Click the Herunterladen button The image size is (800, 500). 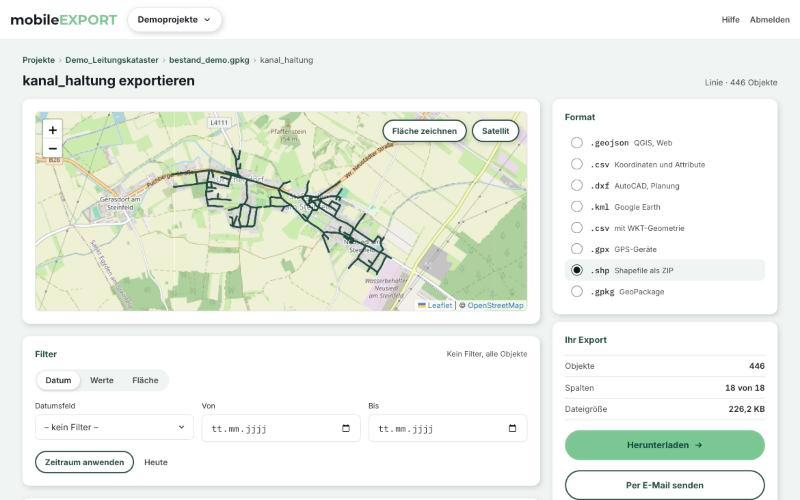coord(665,445)
